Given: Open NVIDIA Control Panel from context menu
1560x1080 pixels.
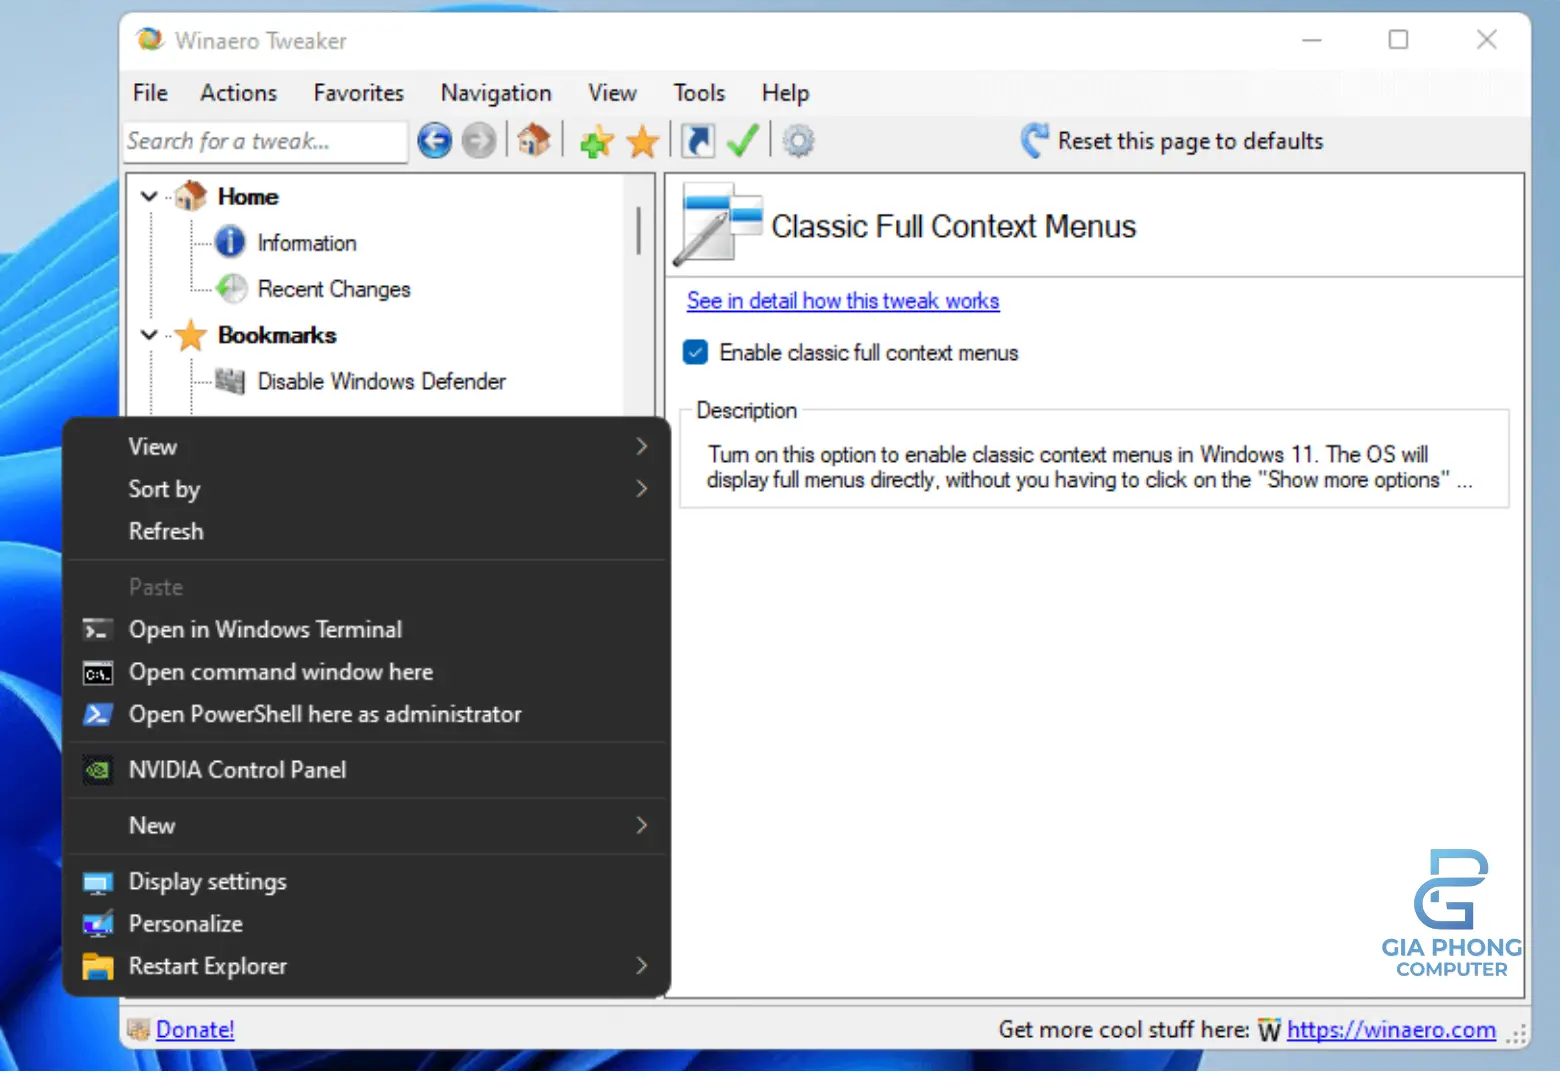Looking at the screenshot, I should [238, 770].
